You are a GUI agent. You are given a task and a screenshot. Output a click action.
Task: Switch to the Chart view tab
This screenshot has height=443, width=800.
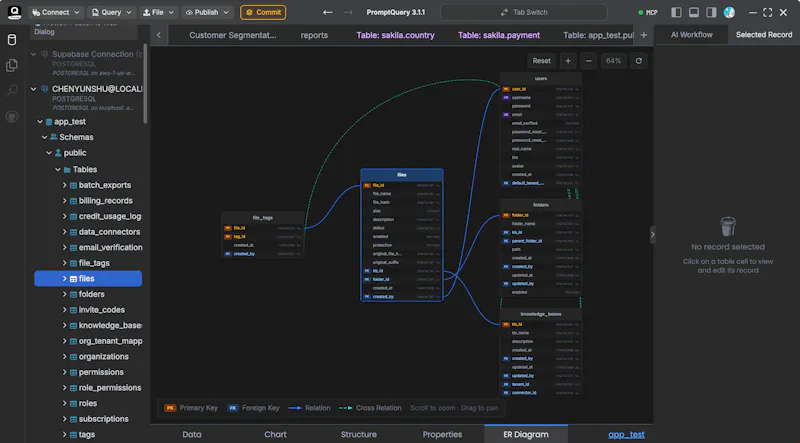[276, 434]
